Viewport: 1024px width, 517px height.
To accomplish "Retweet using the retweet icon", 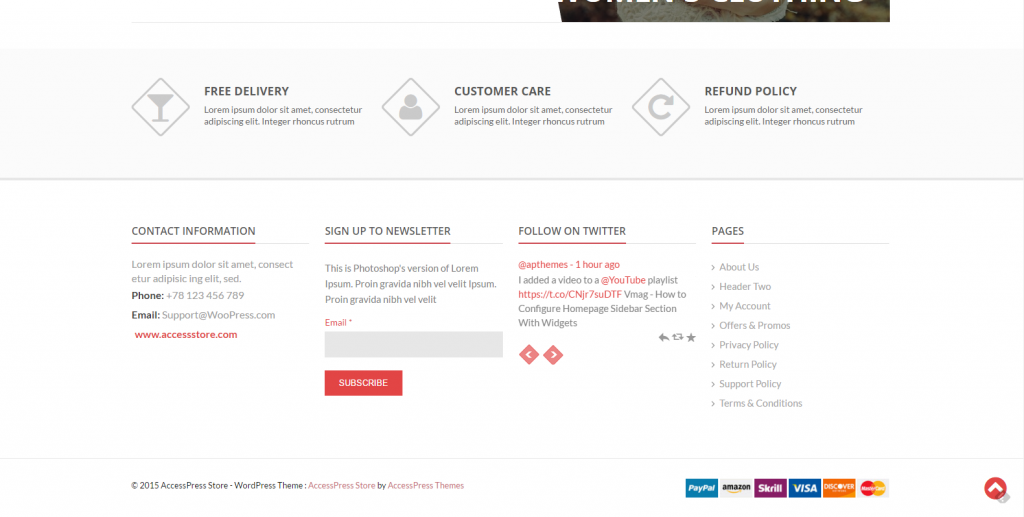I will coord(678,337).
